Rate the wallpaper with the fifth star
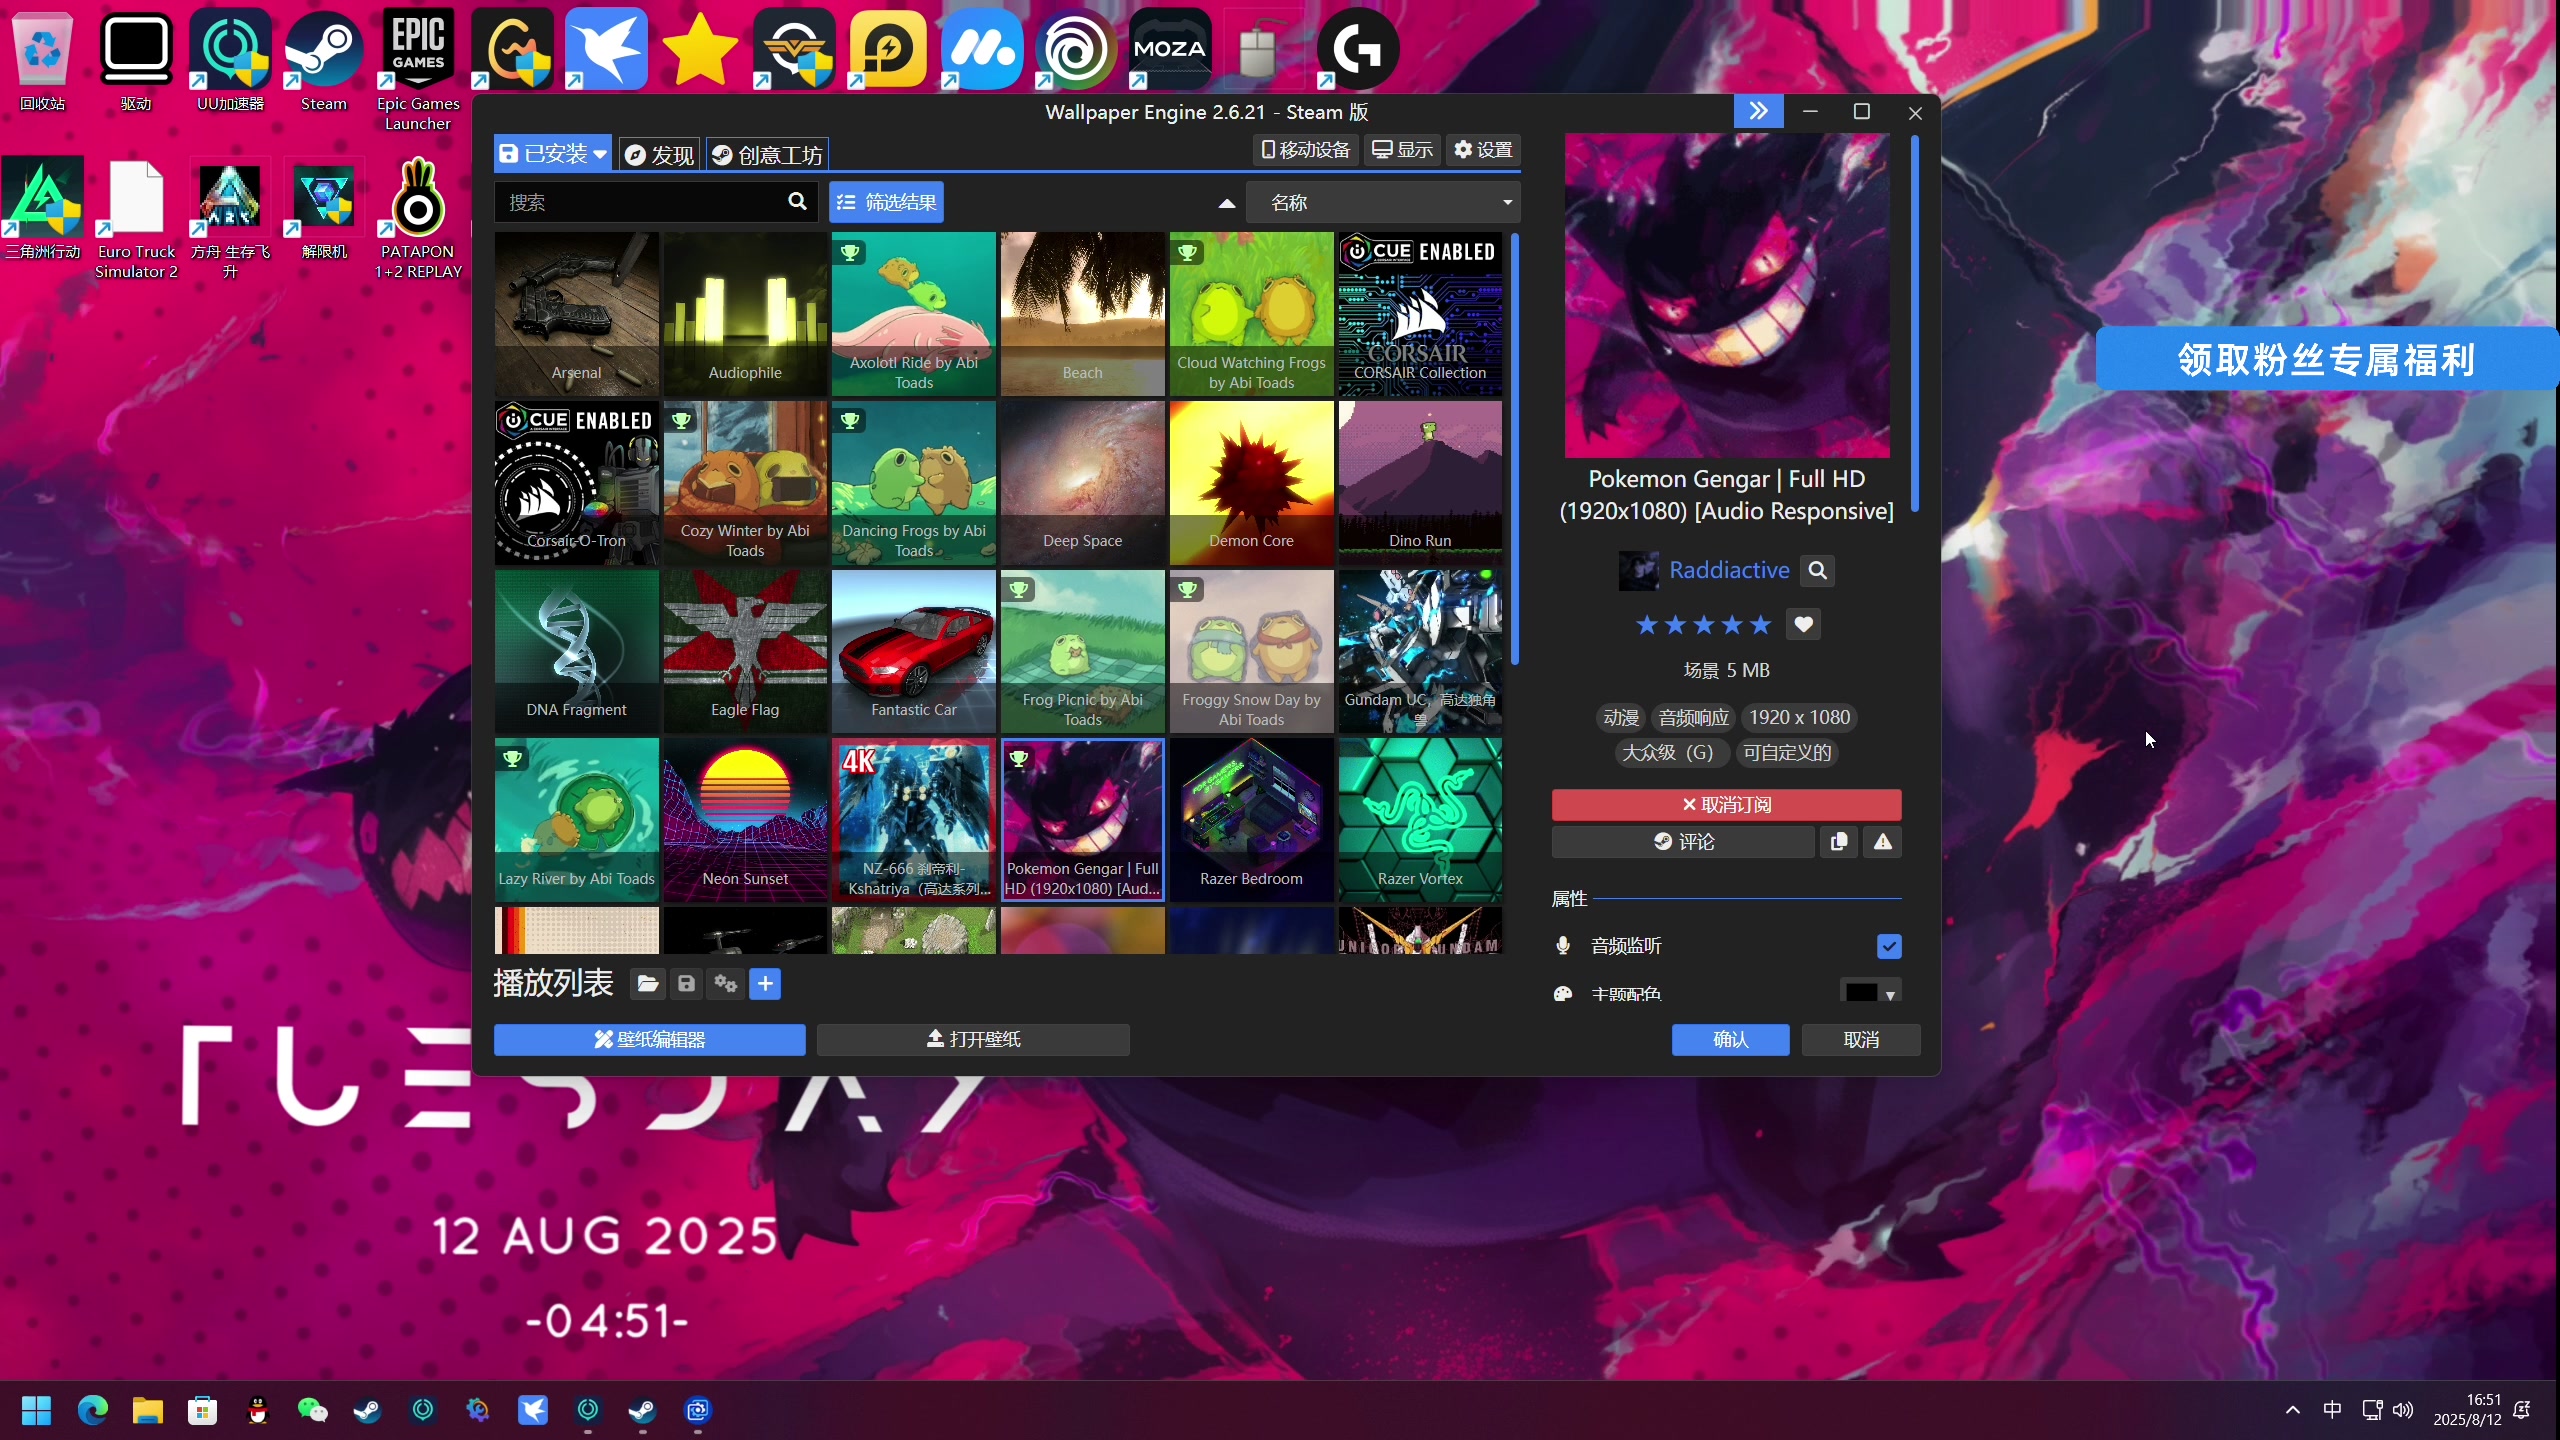The image size is (2560, 1440). tap(1760, 625)
